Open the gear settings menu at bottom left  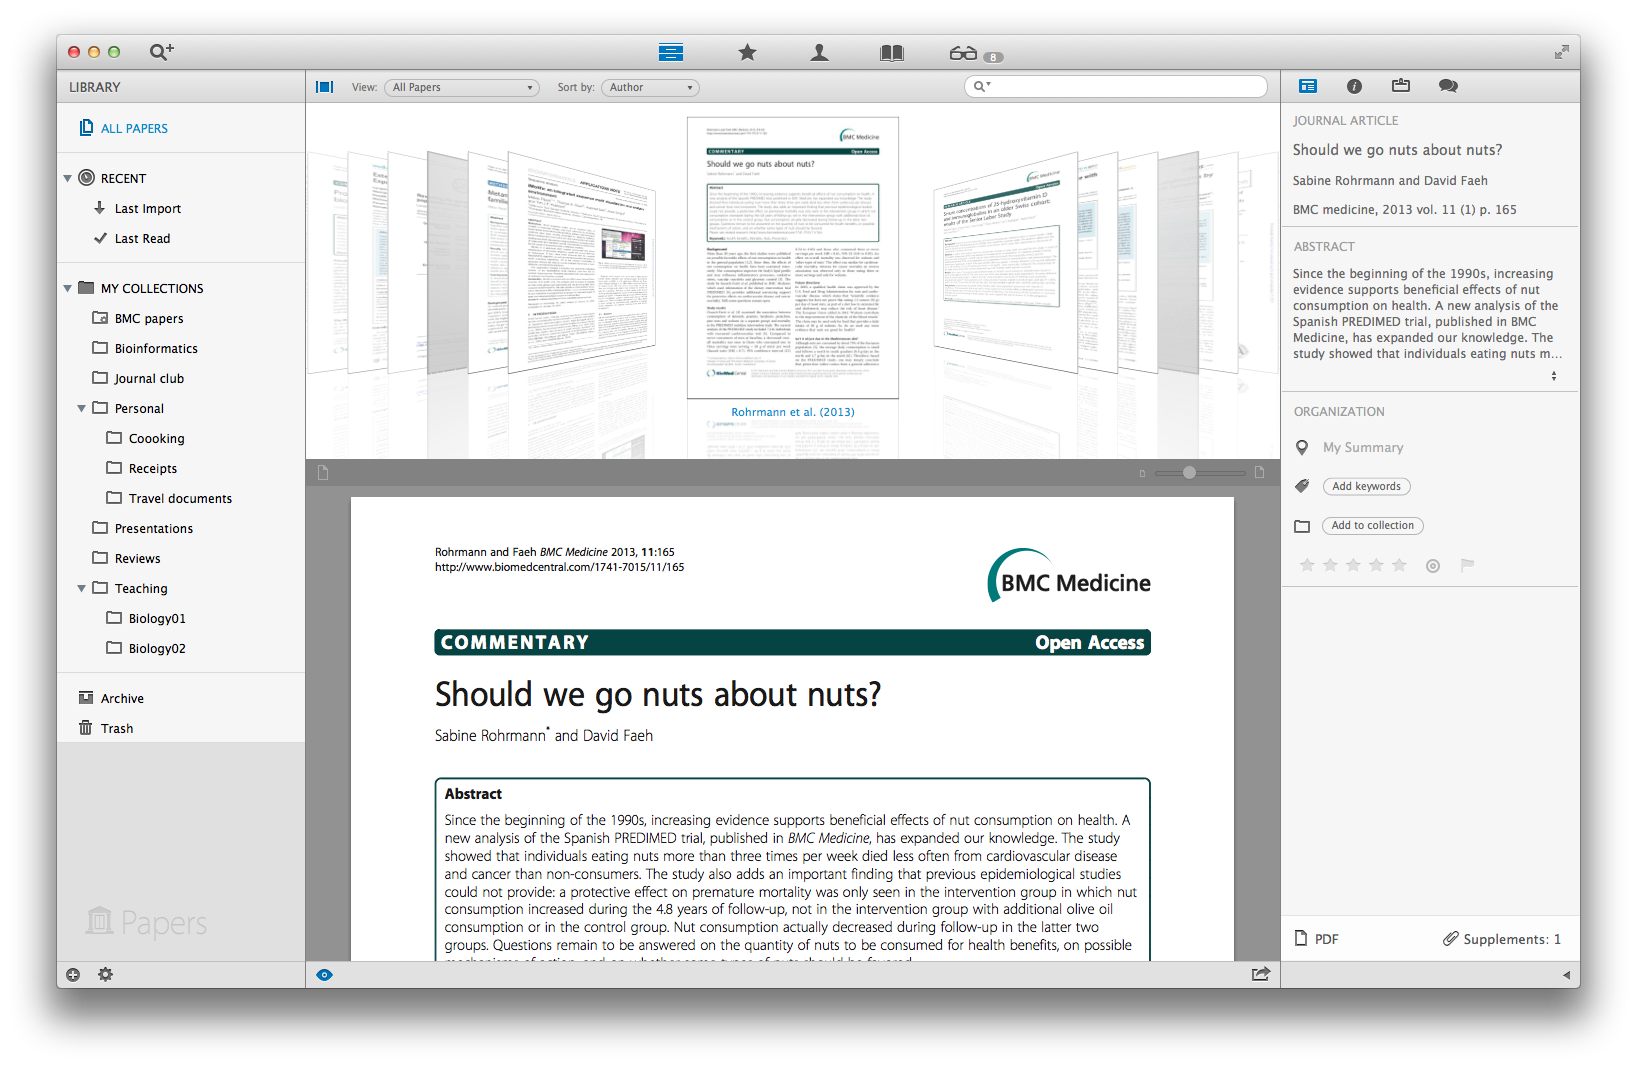coord(106,975)
